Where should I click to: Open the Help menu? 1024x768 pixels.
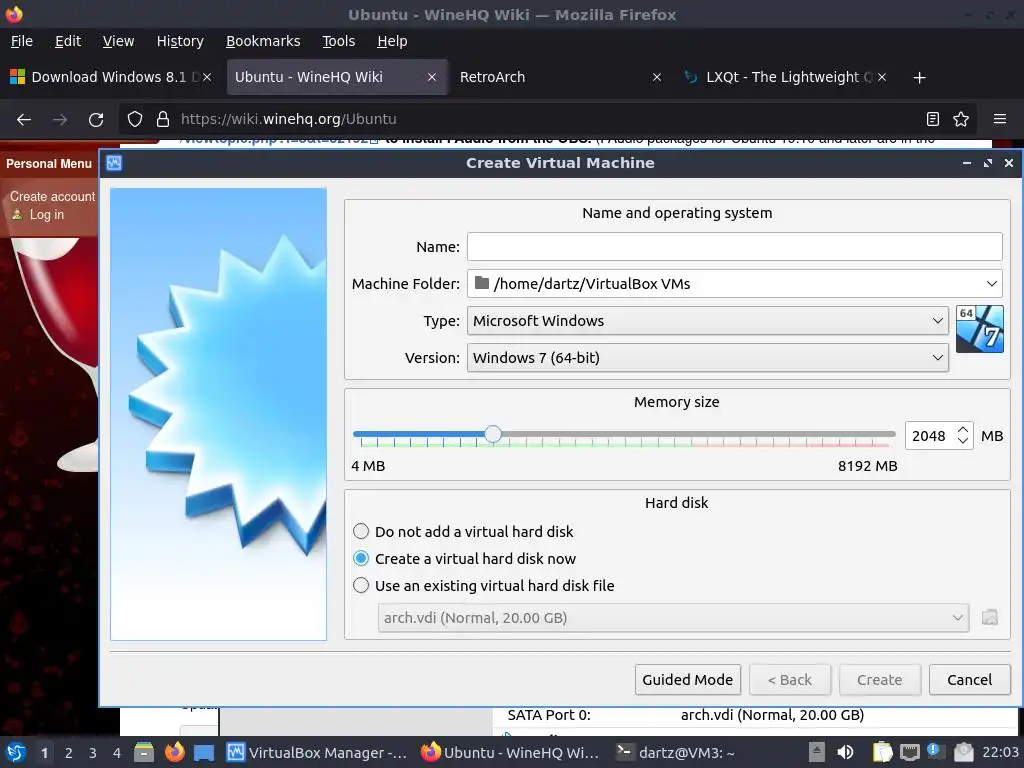pyautogui.click(x=392, y=41)
